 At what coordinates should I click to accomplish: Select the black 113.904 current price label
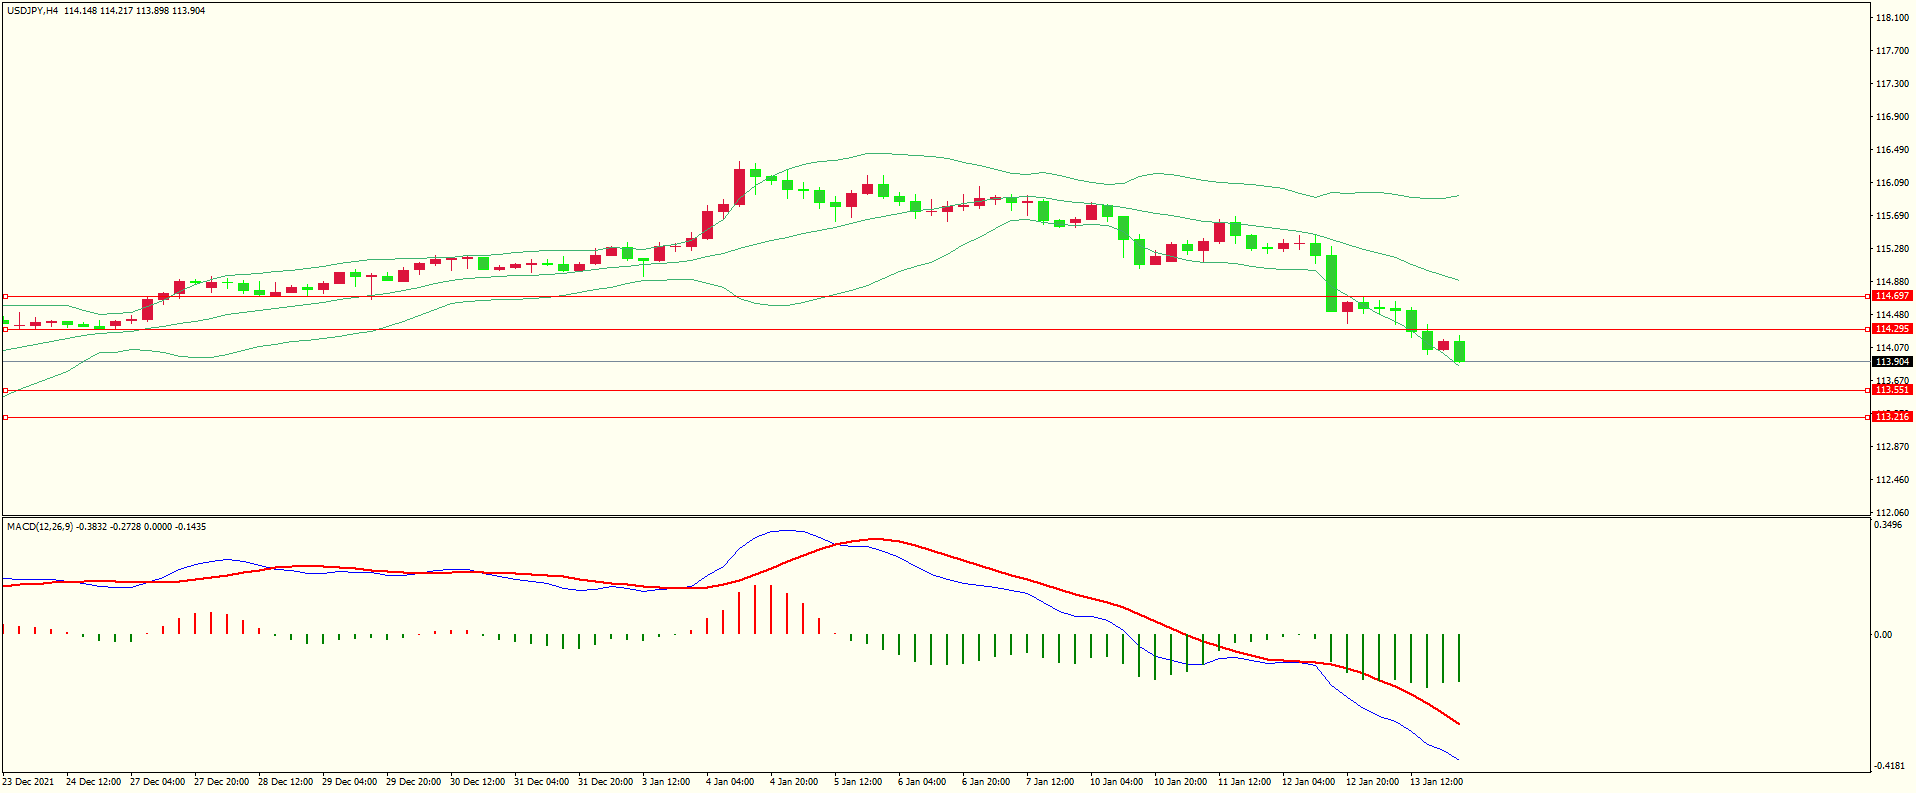click(1892, 362)
